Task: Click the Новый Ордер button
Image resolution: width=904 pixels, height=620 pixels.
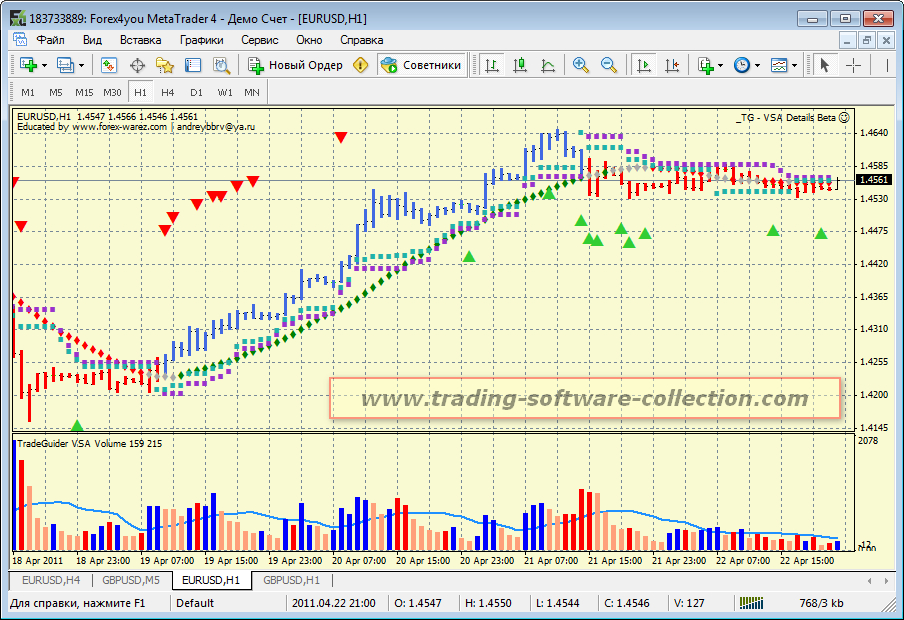Action: click(x=295, y=65)
